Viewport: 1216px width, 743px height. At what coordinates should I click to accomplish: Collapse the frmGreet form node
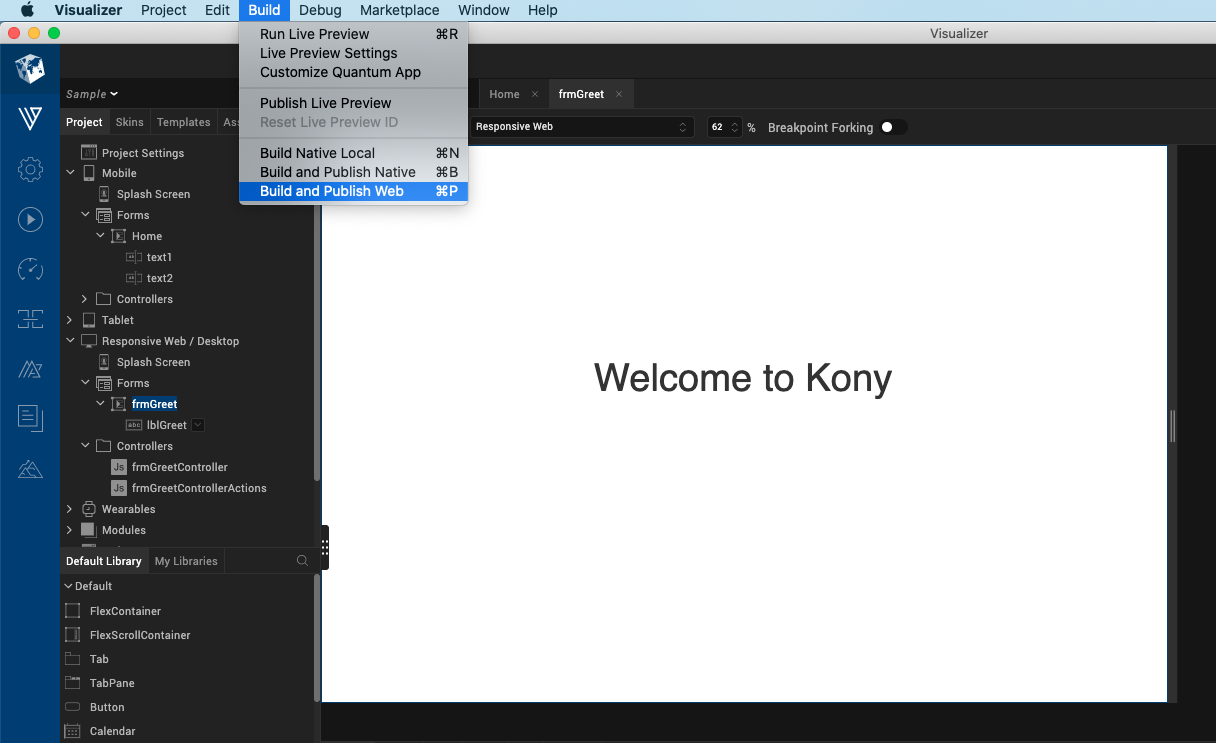click(100, 404)
